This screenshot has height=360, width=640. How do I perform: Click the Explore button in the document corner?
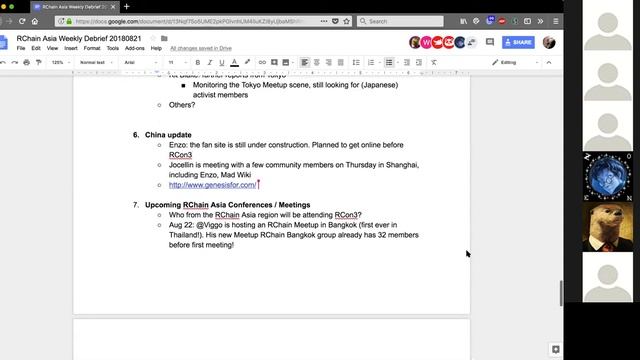[x=555, y=349]
